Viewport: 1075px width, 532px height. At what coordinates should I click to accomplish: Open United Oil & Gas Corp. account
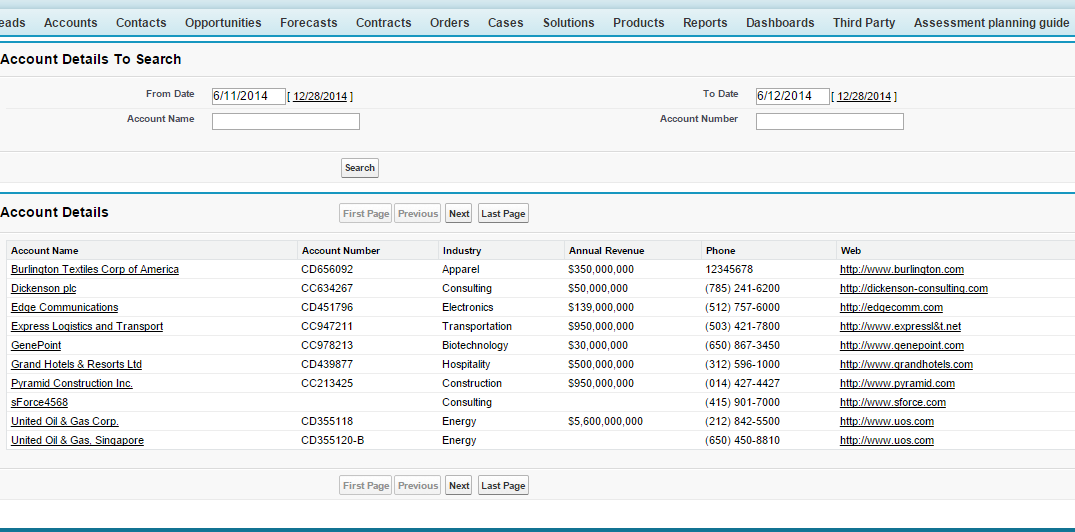(64, 422)
